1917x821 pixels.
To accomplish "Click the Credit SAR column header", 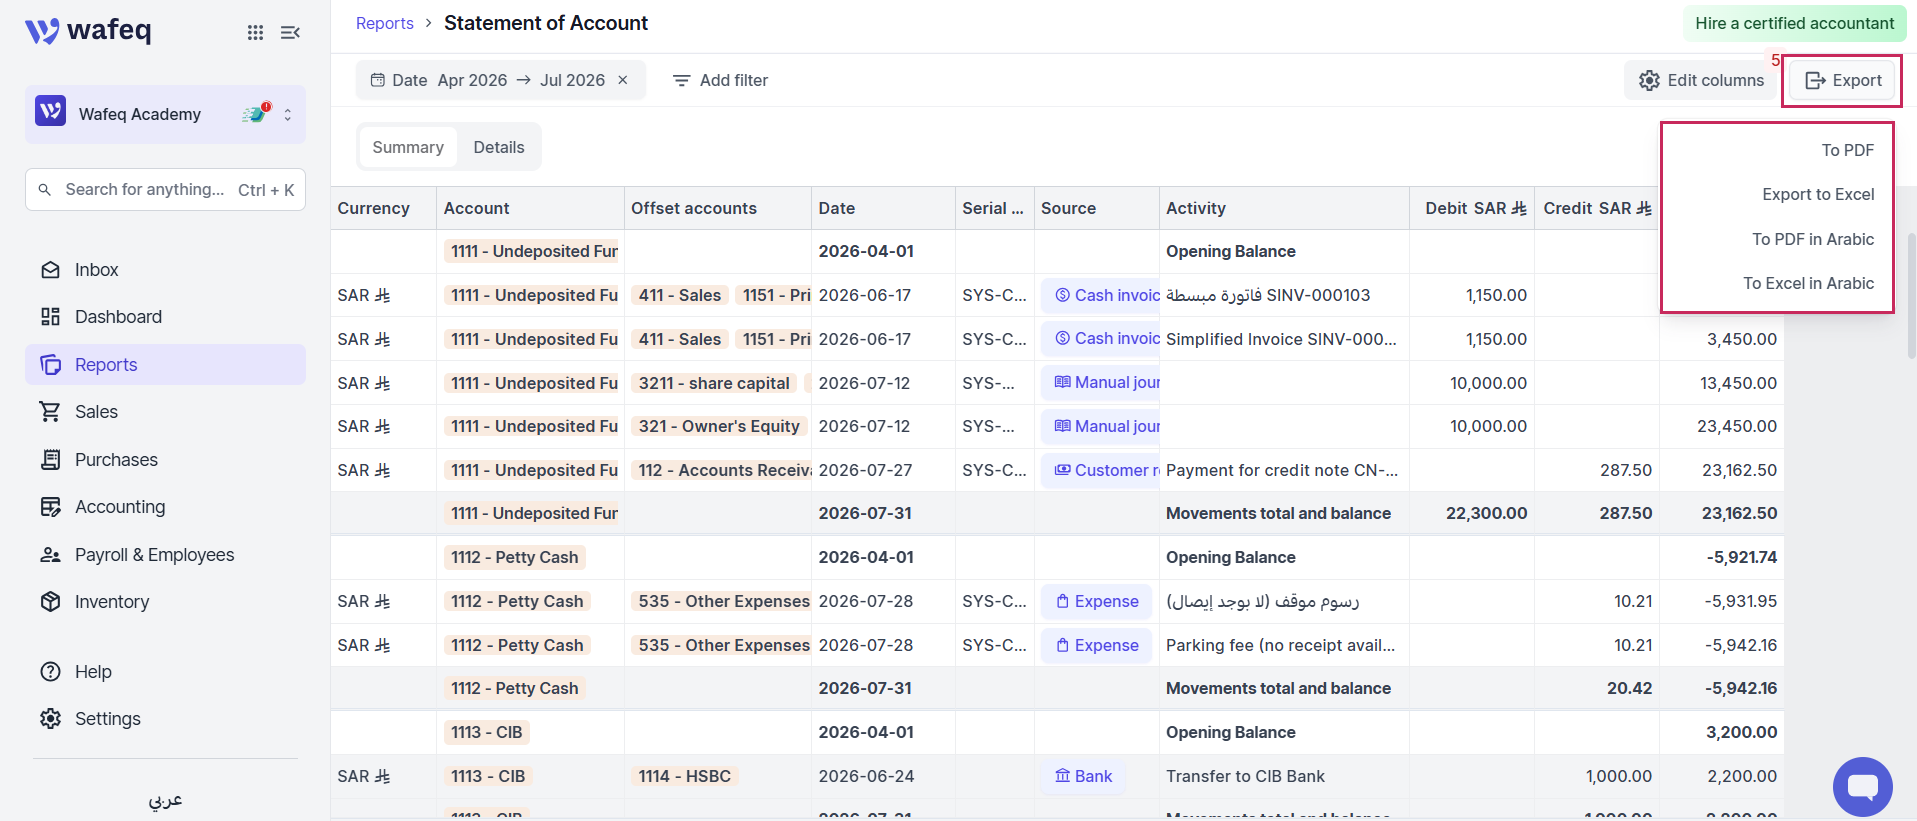I will 1597,208.
